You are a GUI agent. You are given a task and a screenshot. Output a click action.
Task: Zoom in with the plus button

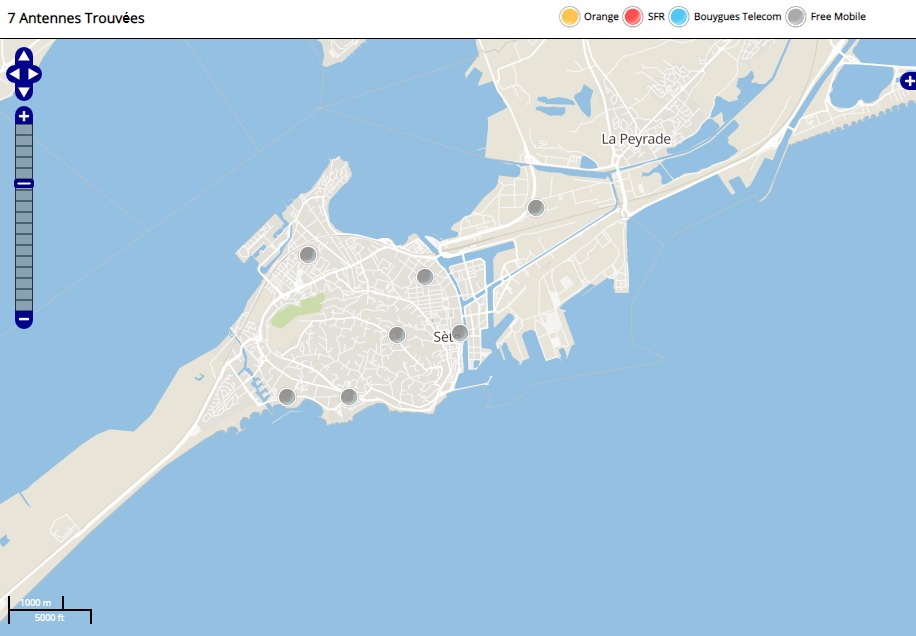pyautogui.click(x=23, y=116)
